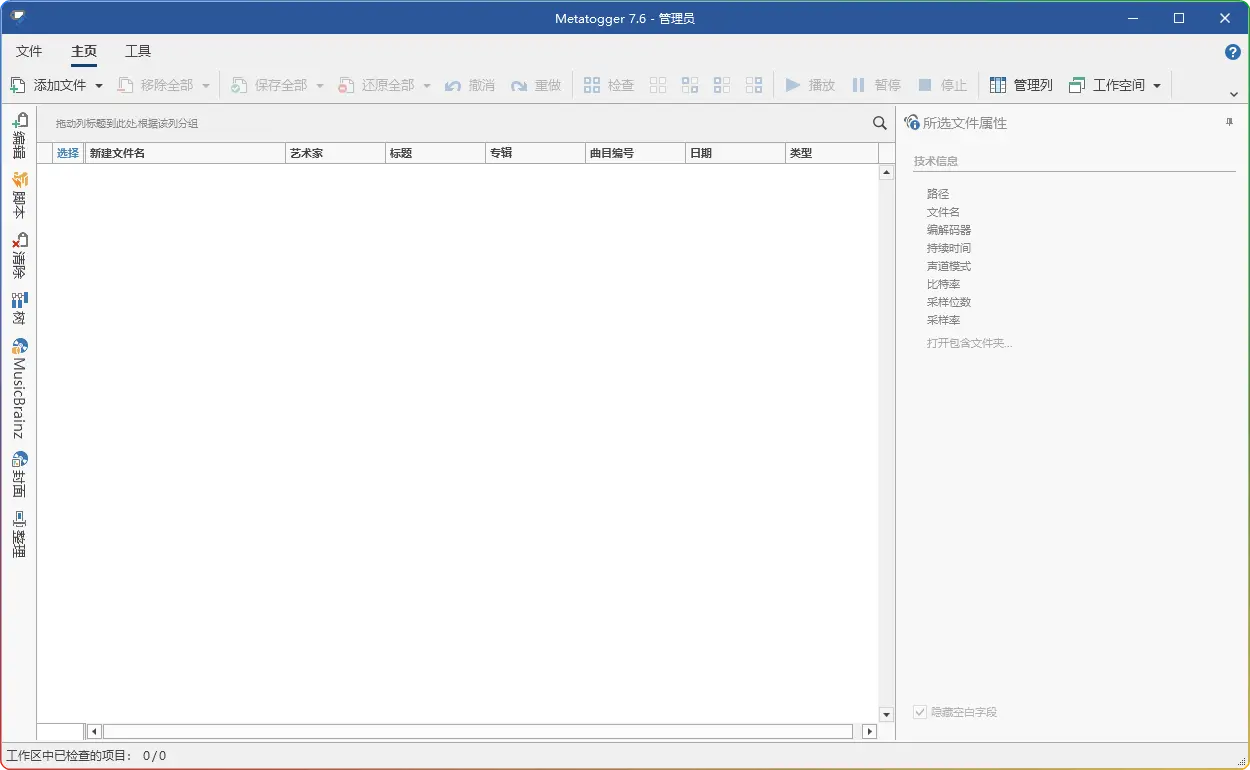
Task: Open the 文件 menu
Action: [29, 51]
